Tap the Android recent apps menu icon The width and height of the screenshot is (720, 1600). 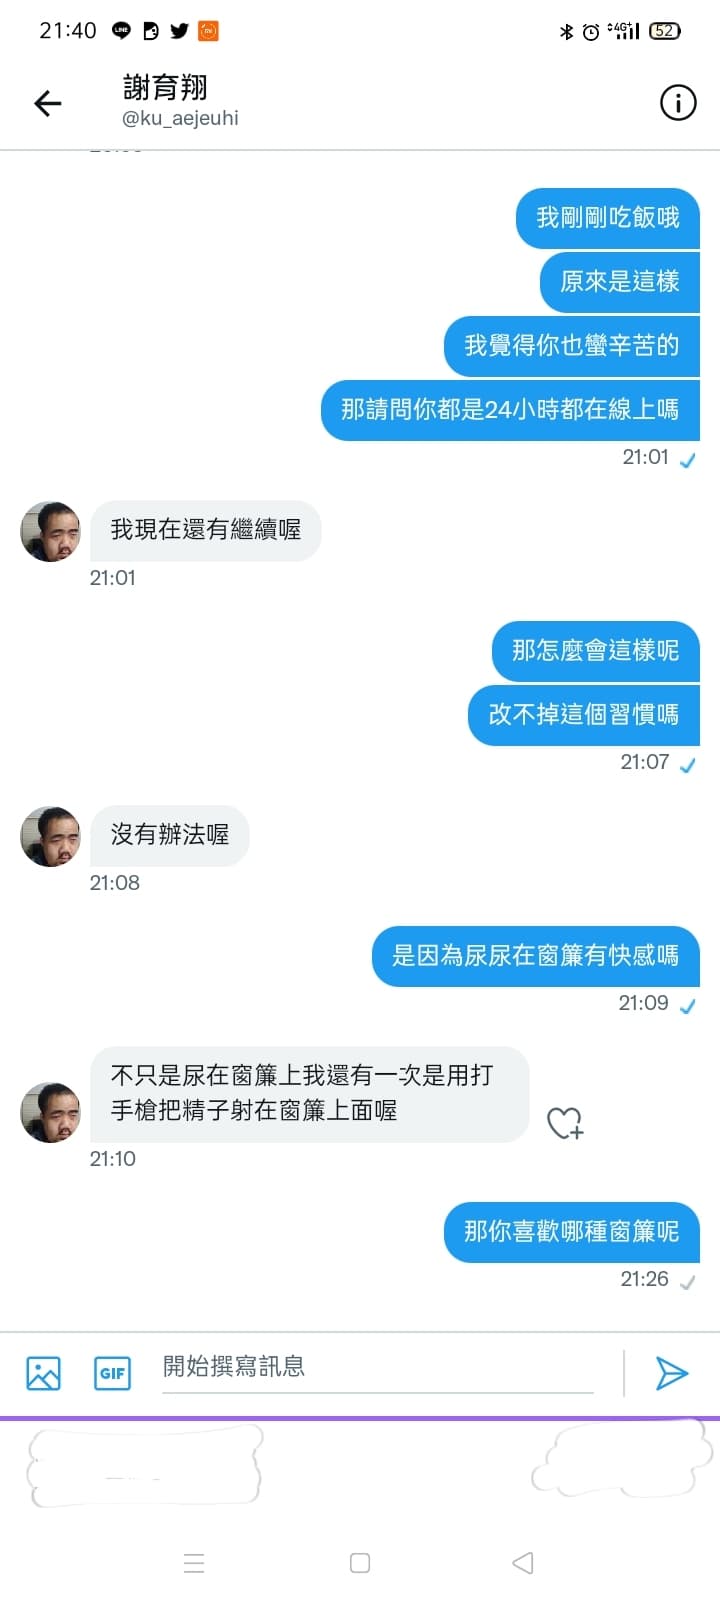194,1563
